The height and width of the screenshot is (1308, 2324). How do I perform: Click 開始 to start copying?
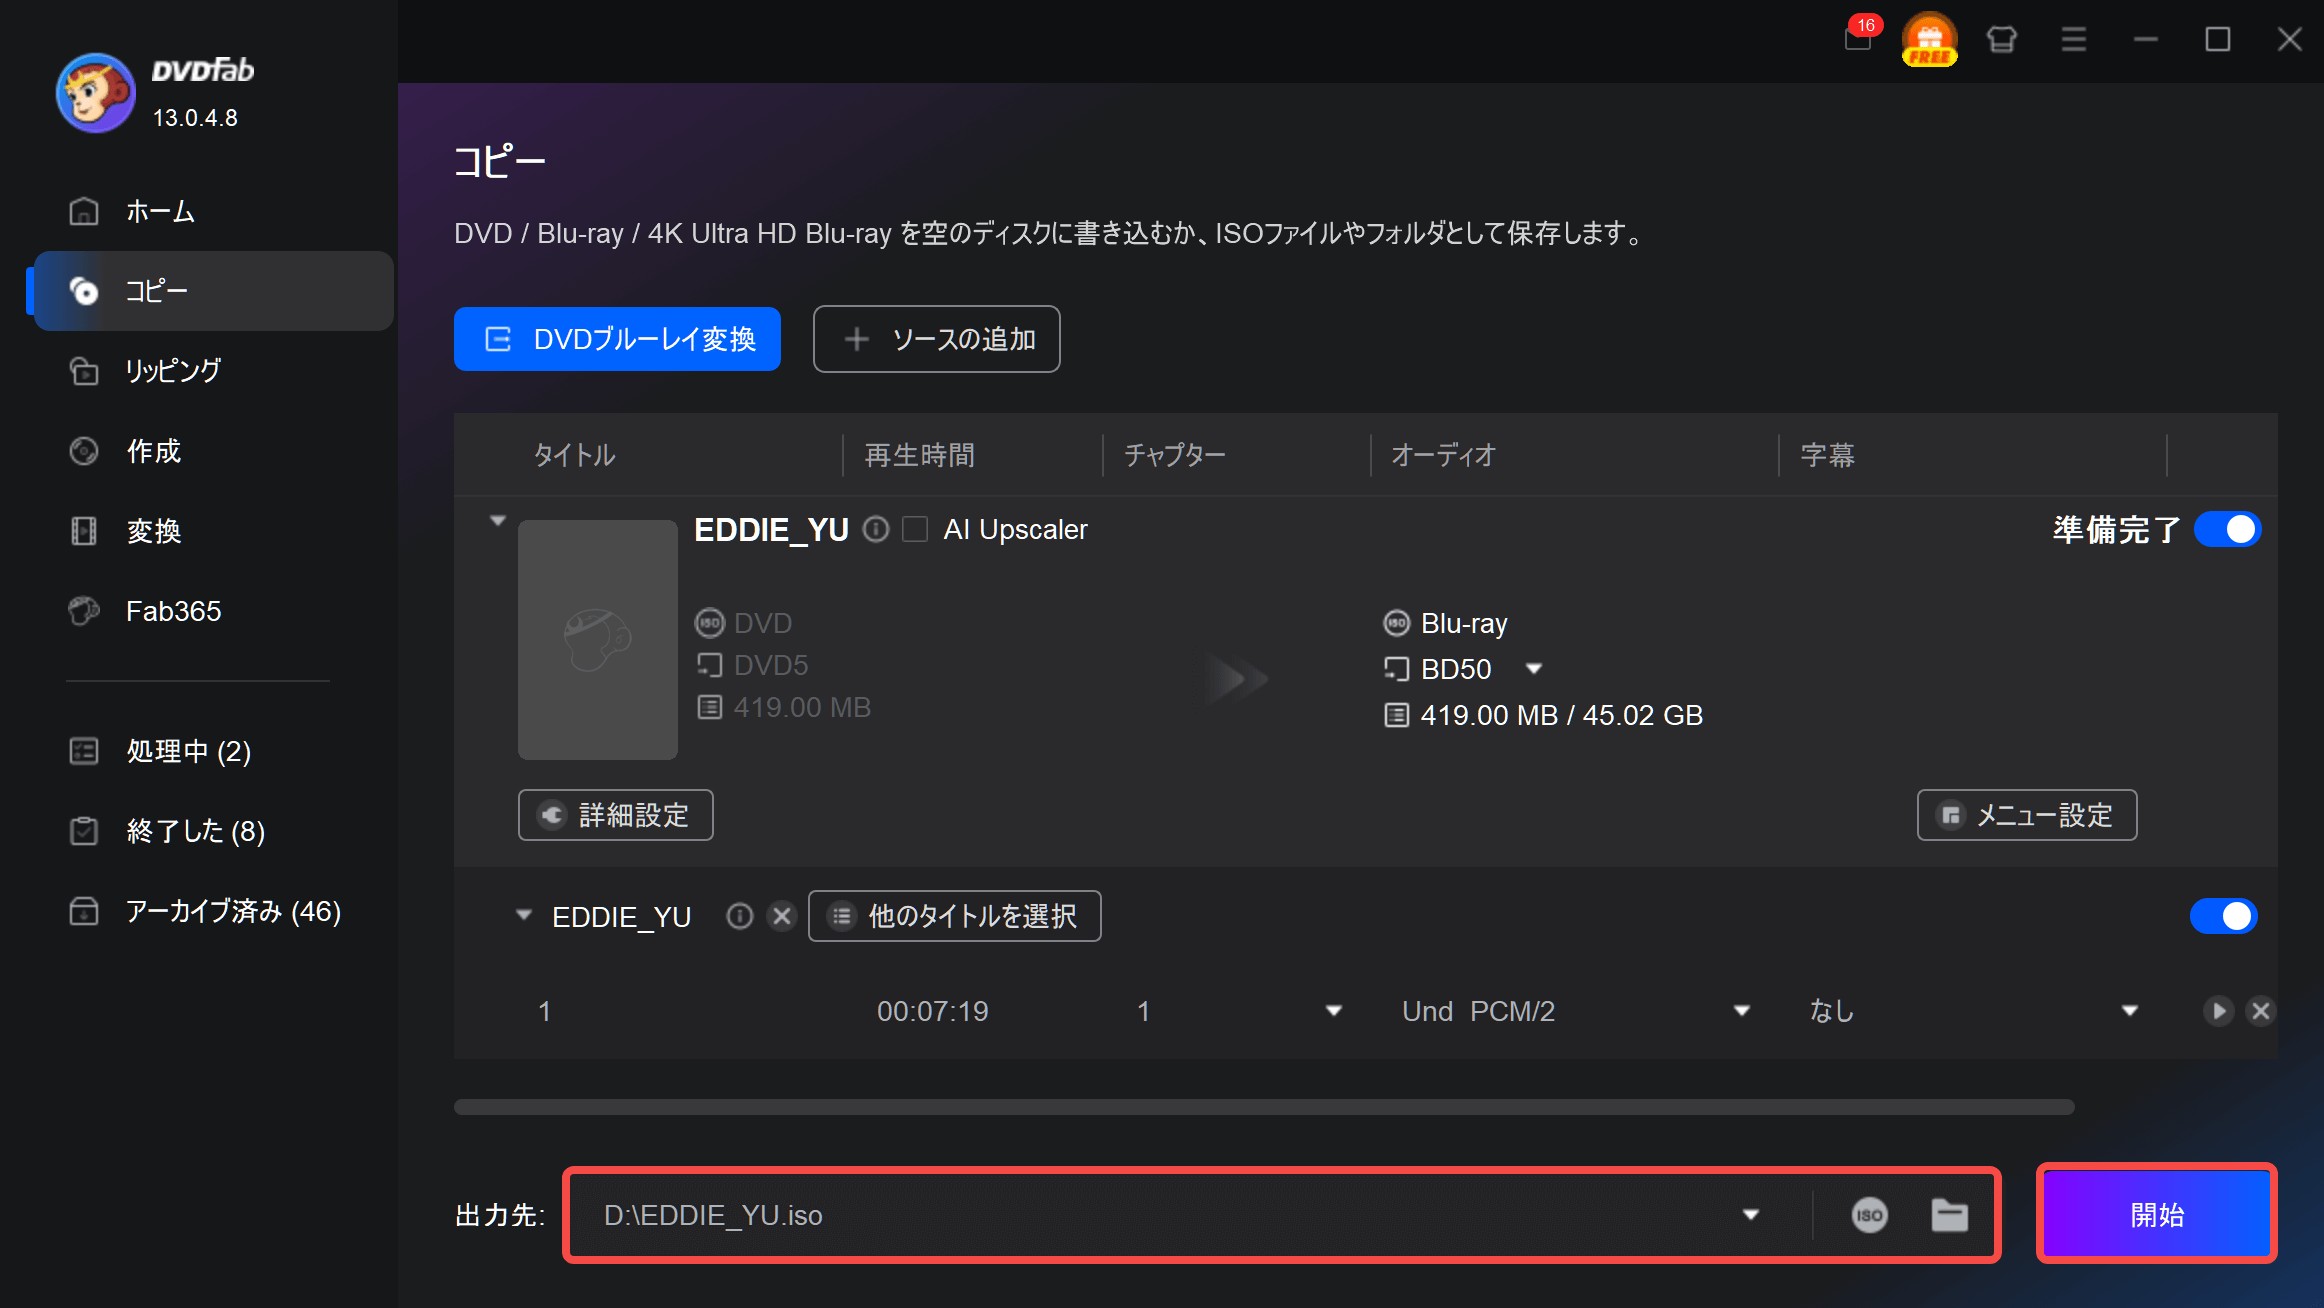coord(2157,1214)
